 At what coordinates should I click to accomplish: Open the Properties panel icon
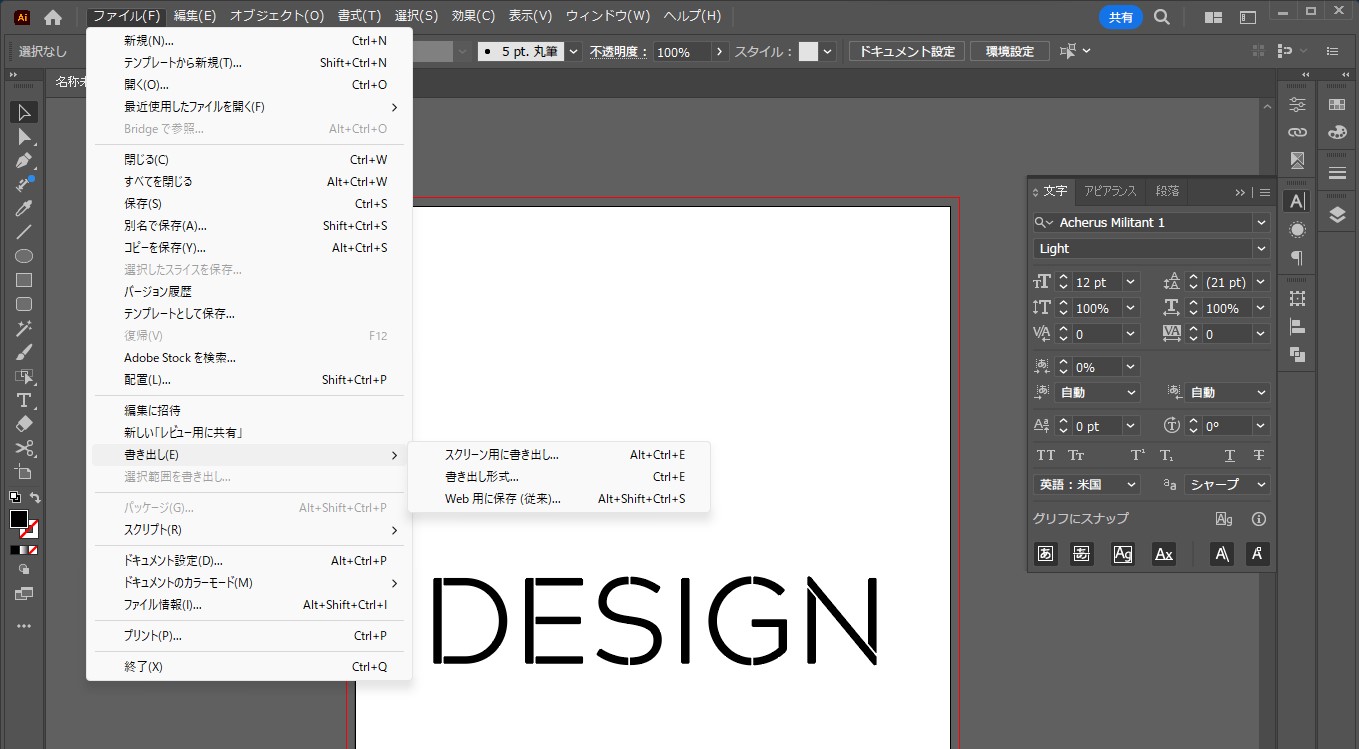[x=1299, y=104]
